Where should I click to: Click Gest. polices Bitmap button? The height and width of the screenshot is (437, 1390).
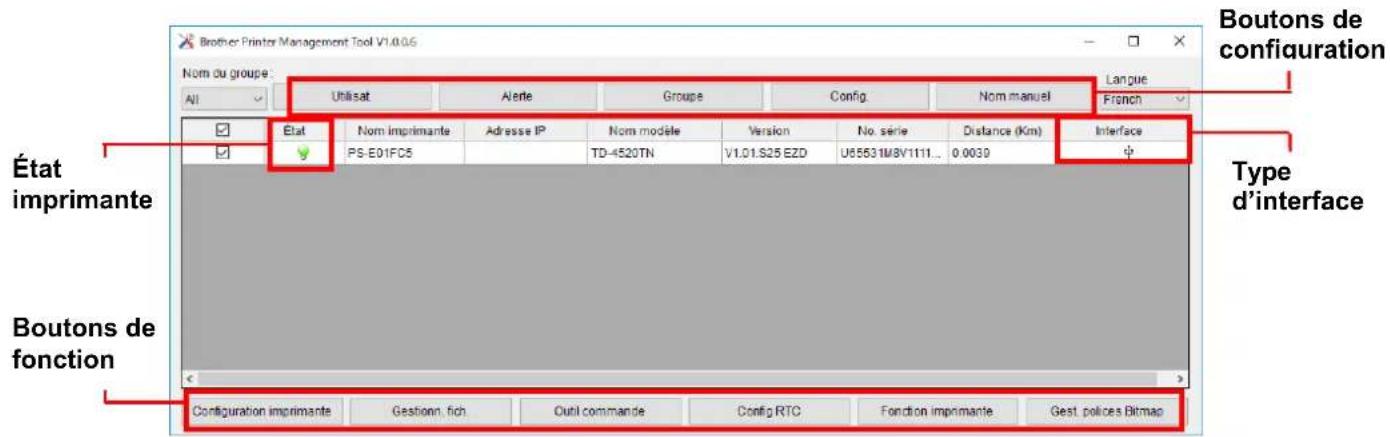(1106, 411)
